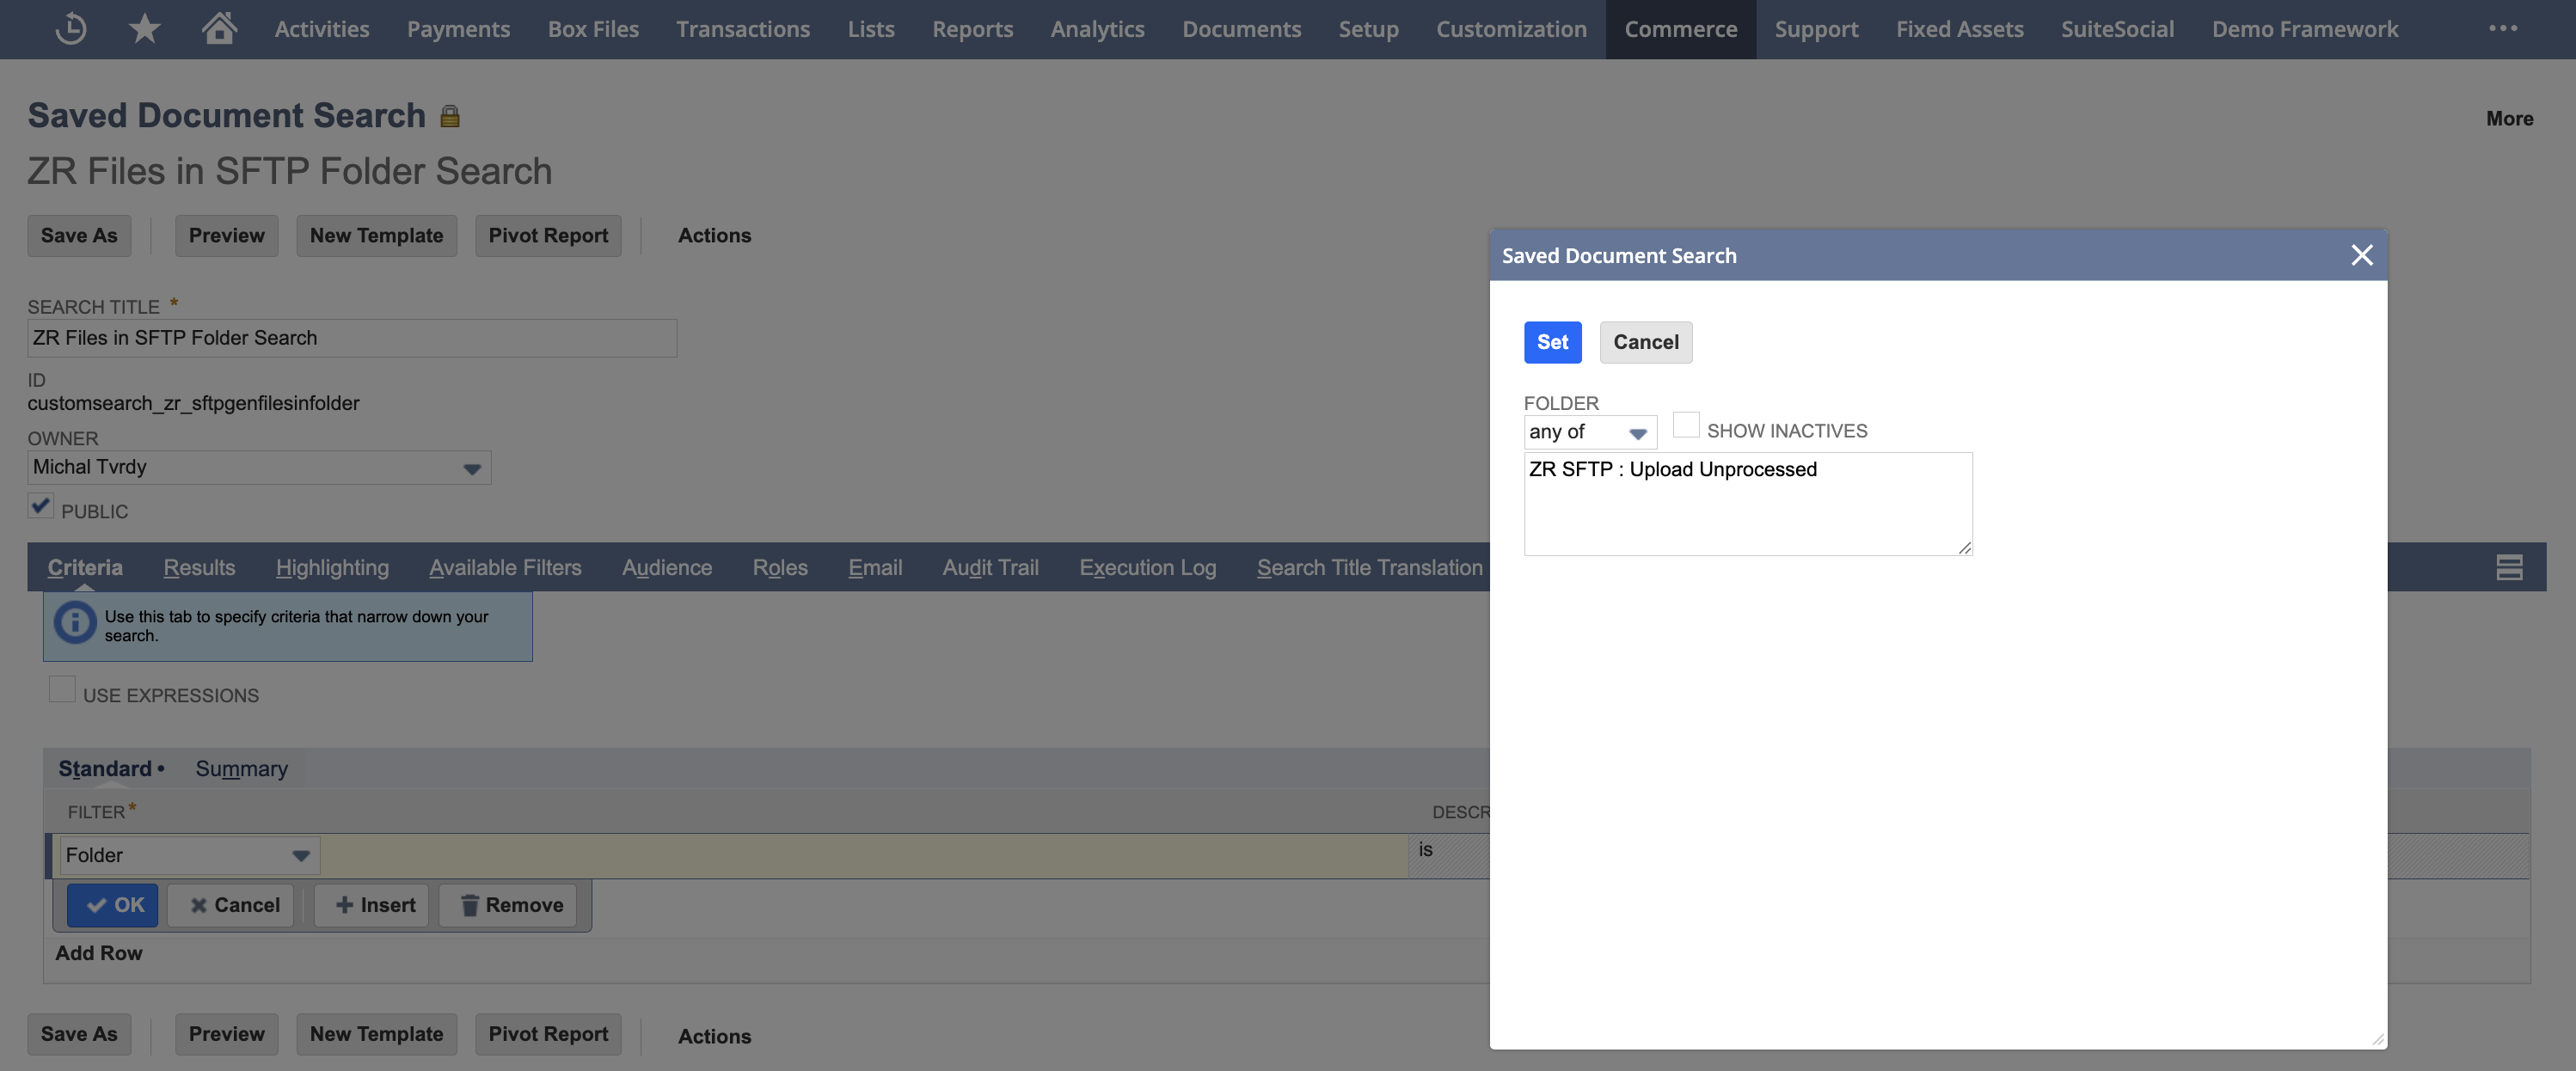Confirm the filter row with OK
The width and height of the screenshot is (2576, 1071).
pos(113,905)
